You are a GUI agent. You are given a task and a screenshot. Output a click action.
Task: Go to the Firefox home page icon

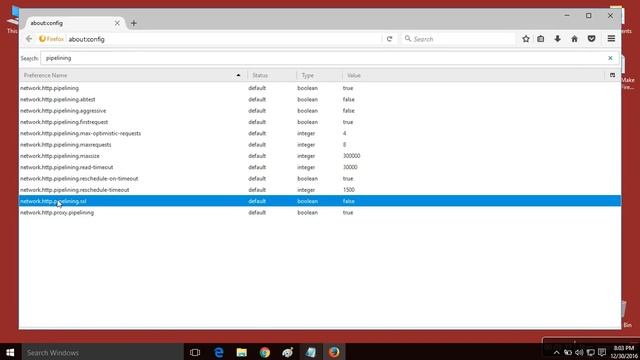click(x=574, y=39)
